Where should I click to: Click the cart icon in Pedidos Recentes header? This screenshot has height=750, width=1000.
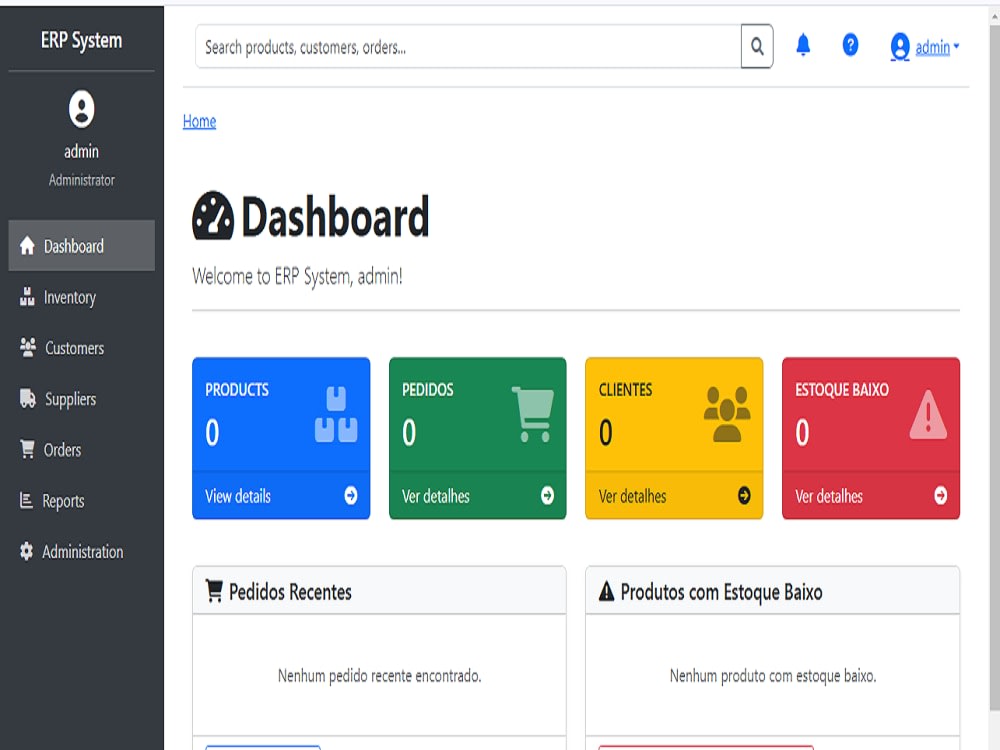(x=214, y=591)
